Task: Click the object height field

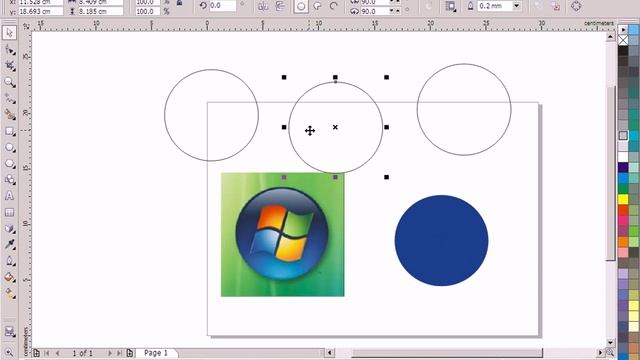Action: click(100, 11)
